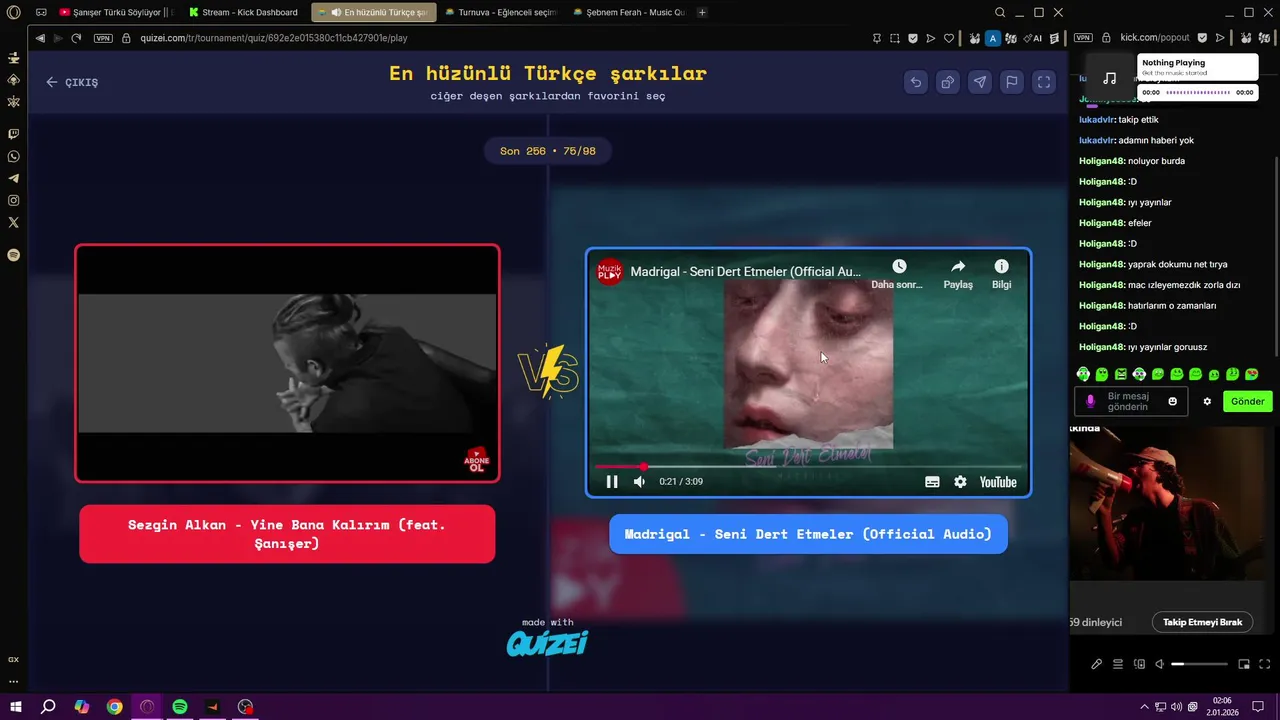Screen dimensions: 1280x720
Task: Open Spotify from taskbar
Action: (x=180, y=706)
